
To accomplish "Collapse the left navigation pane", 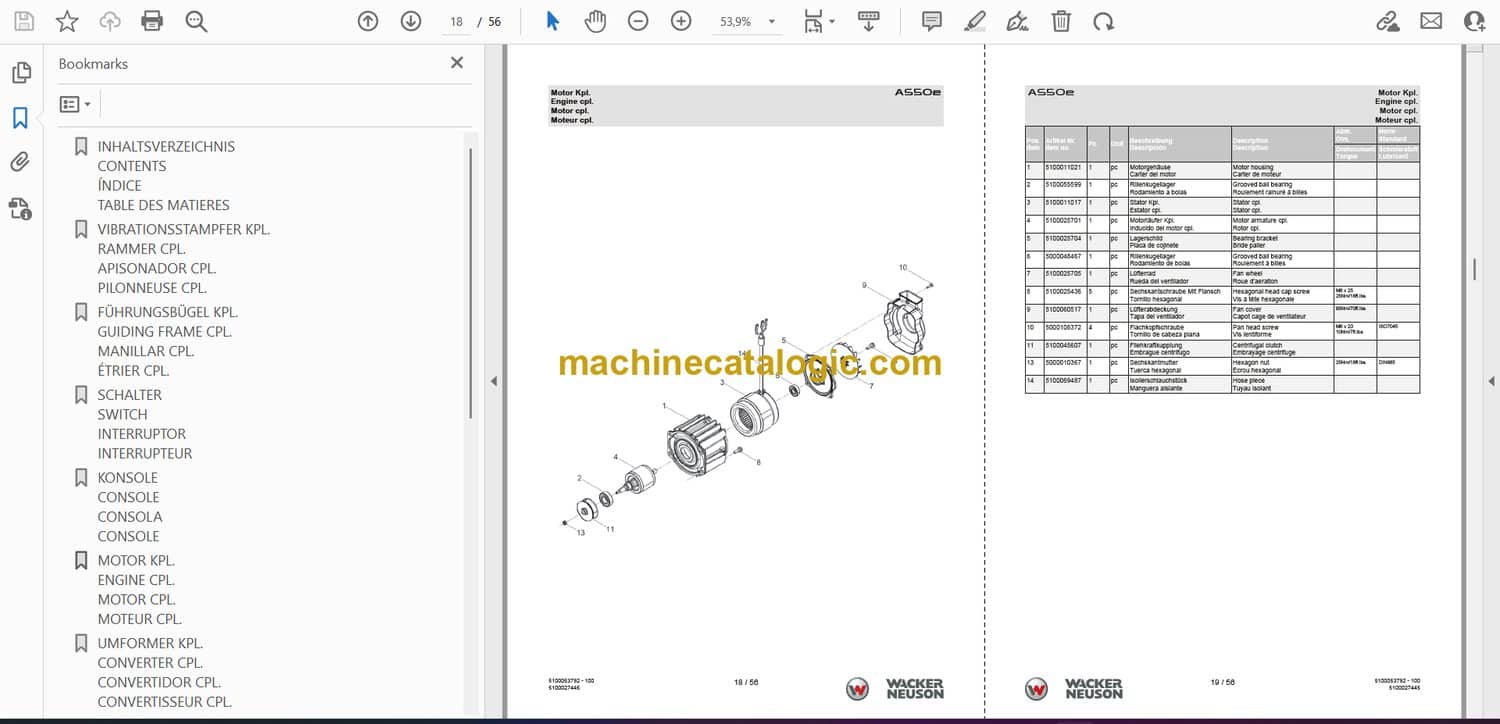I will (x=493, y=381).
